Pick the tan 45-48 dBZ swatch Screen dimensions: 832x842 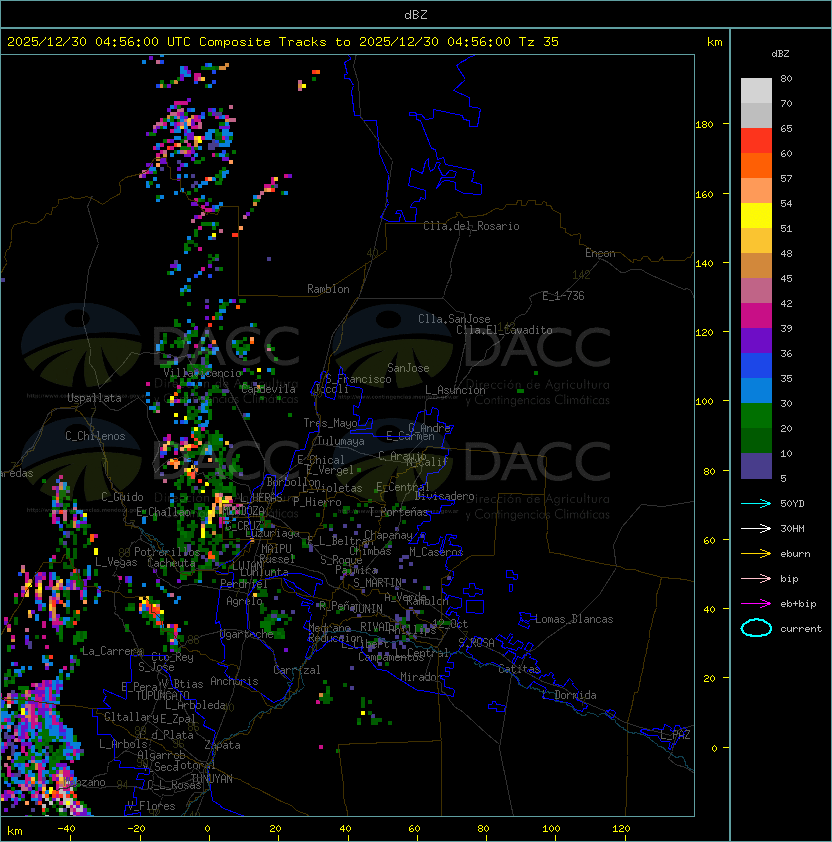(x=756, y=265)
